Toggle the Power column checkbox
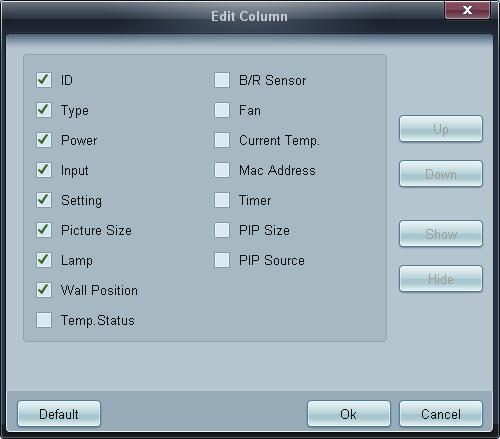Image resolution: width=500 pixels, height=439 pixels. pyautogui.click(x=44, y=140)
